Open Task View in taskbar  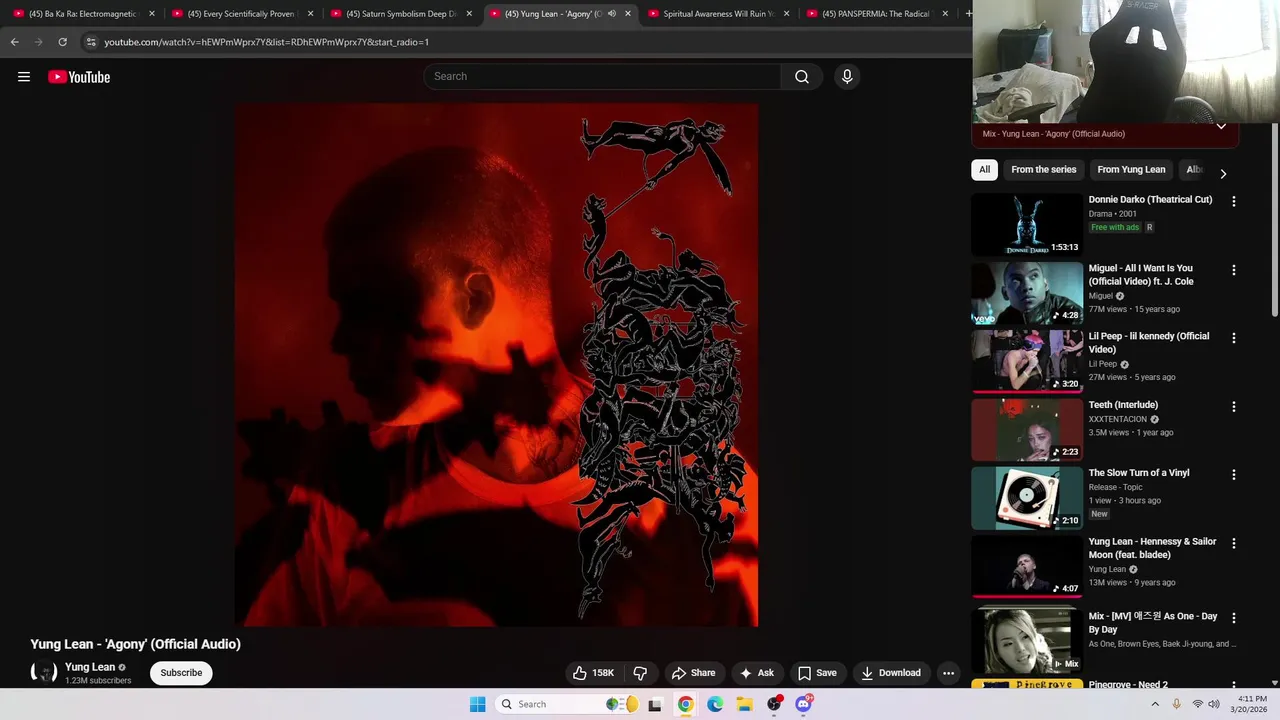[655, 704]
